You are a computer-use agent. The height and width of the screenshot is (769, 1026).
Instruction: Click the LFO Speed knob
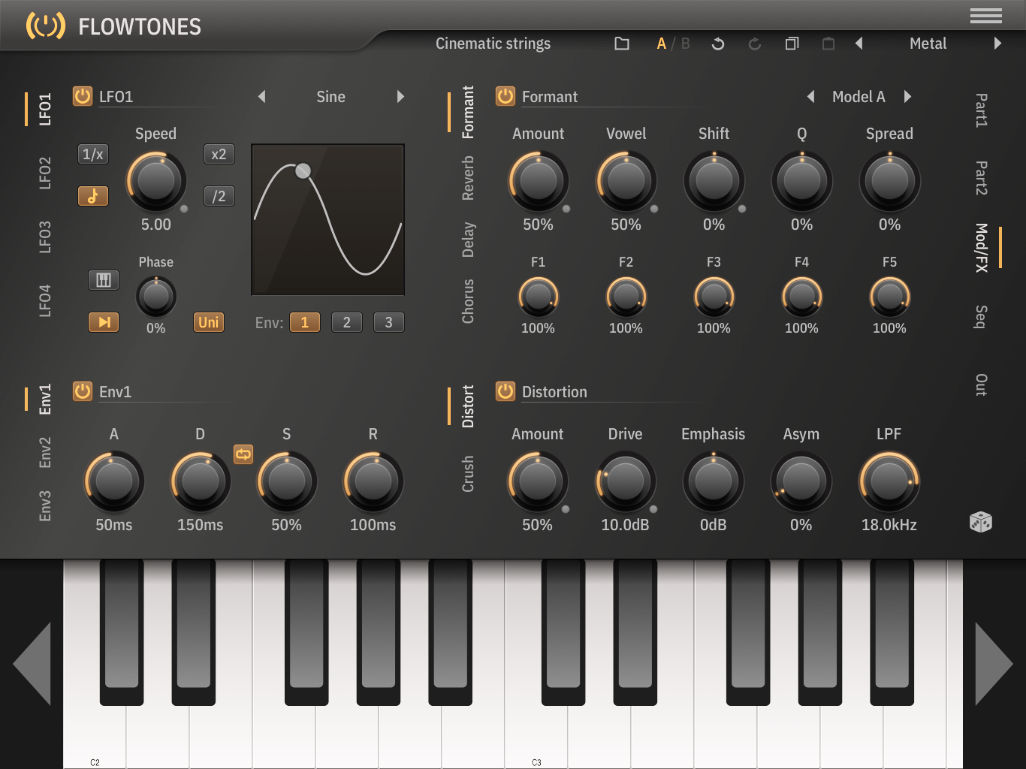pyautogui.click(x=156, y=181)
